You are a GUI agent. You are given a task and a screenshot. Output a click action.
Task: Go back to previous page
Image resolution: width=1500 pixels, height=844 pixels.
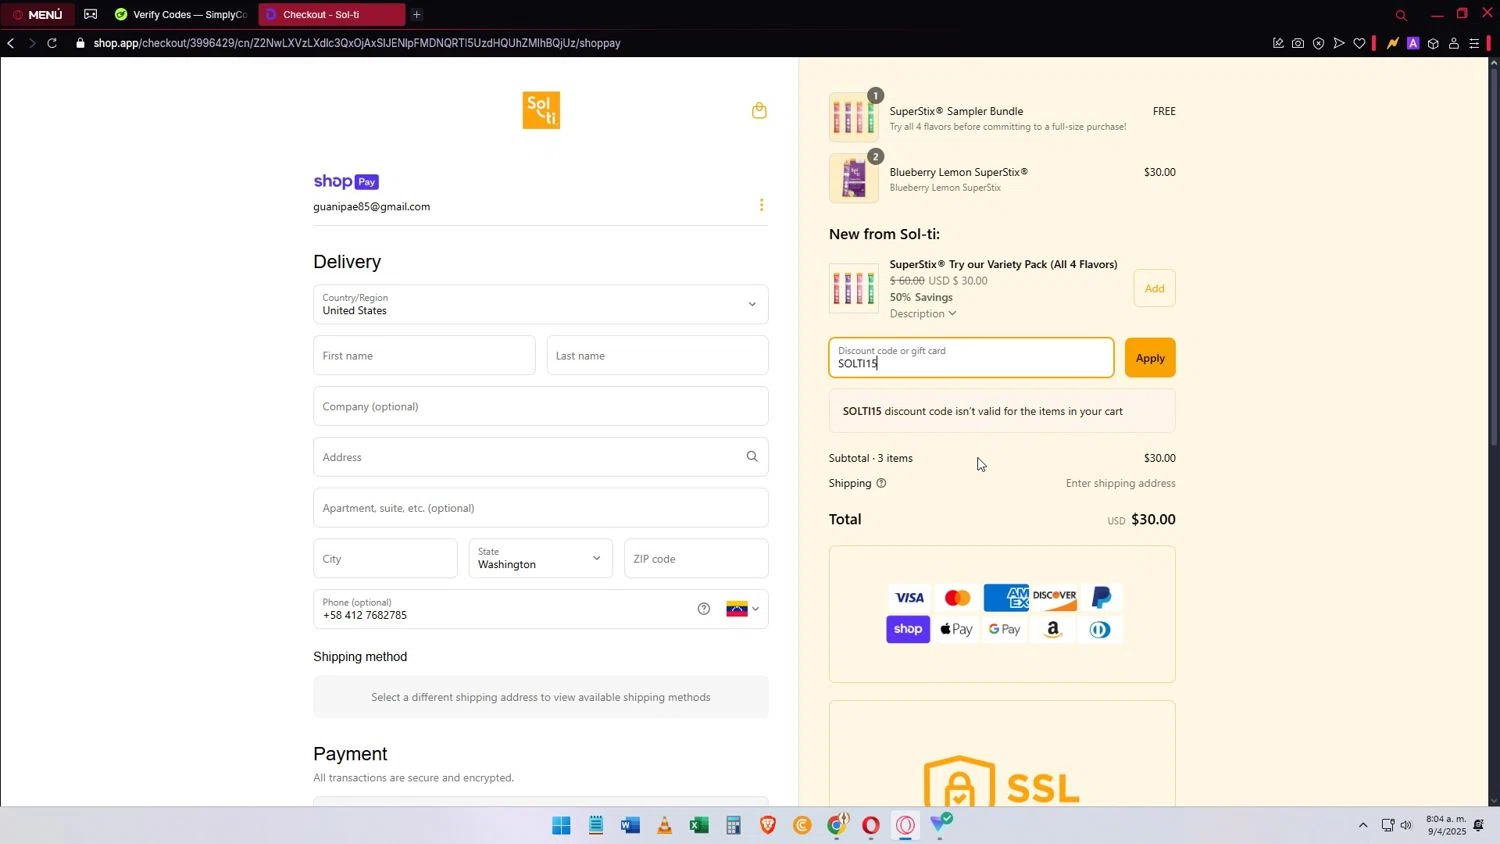[x=10, y=43]
